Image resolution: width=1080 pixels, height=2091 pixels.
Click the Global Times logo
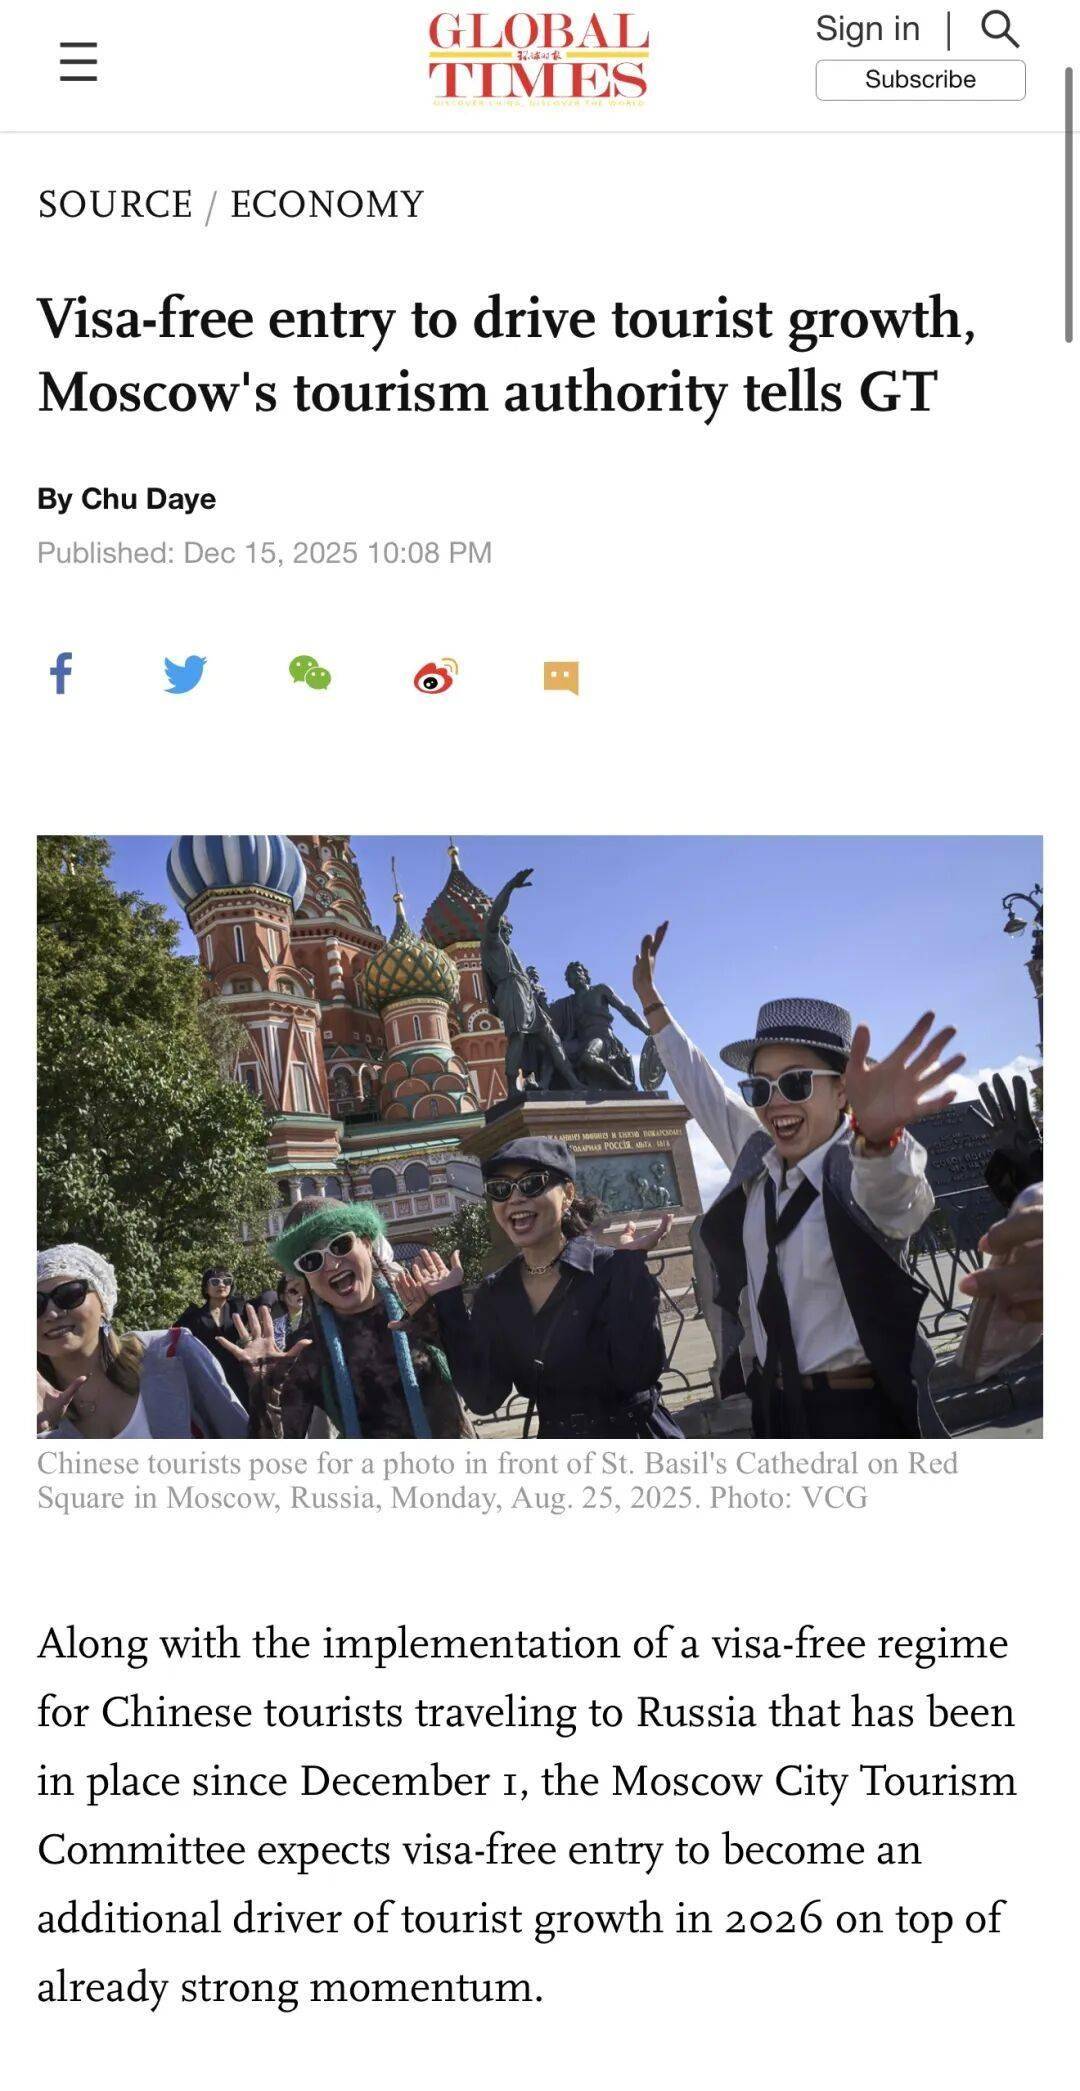click(x=539, y=58)
